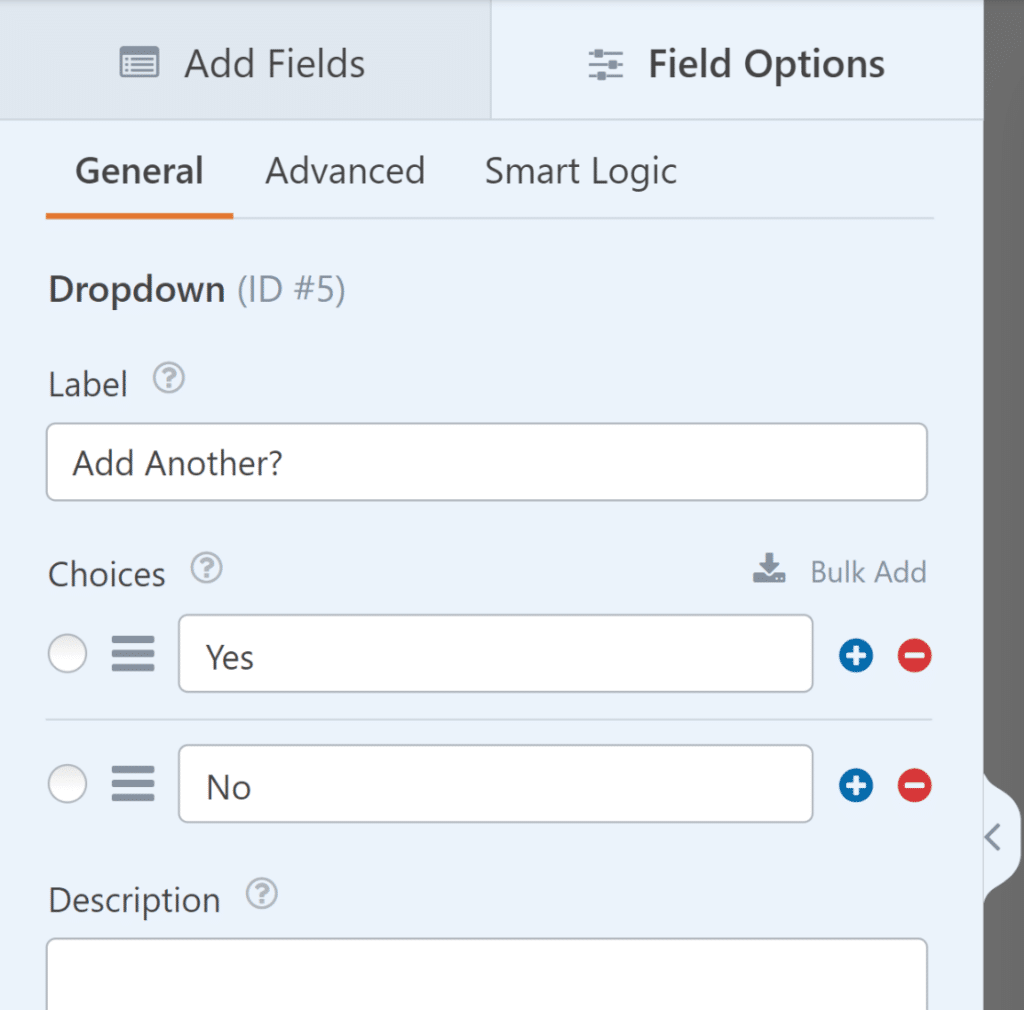
Task: Open the Smart Logic sub-tab
Action: [580, 172]
